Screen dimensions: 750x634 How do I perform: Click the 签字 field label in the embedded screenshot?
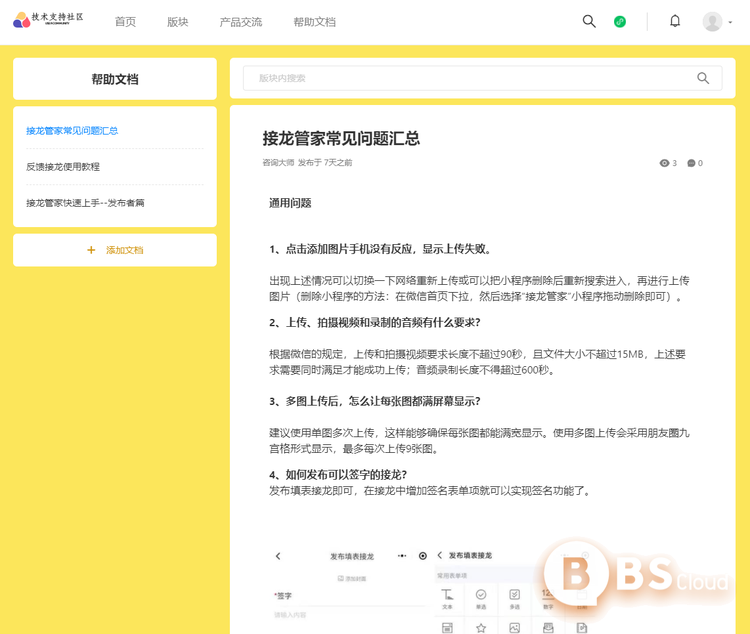click(x=283, y=596)
